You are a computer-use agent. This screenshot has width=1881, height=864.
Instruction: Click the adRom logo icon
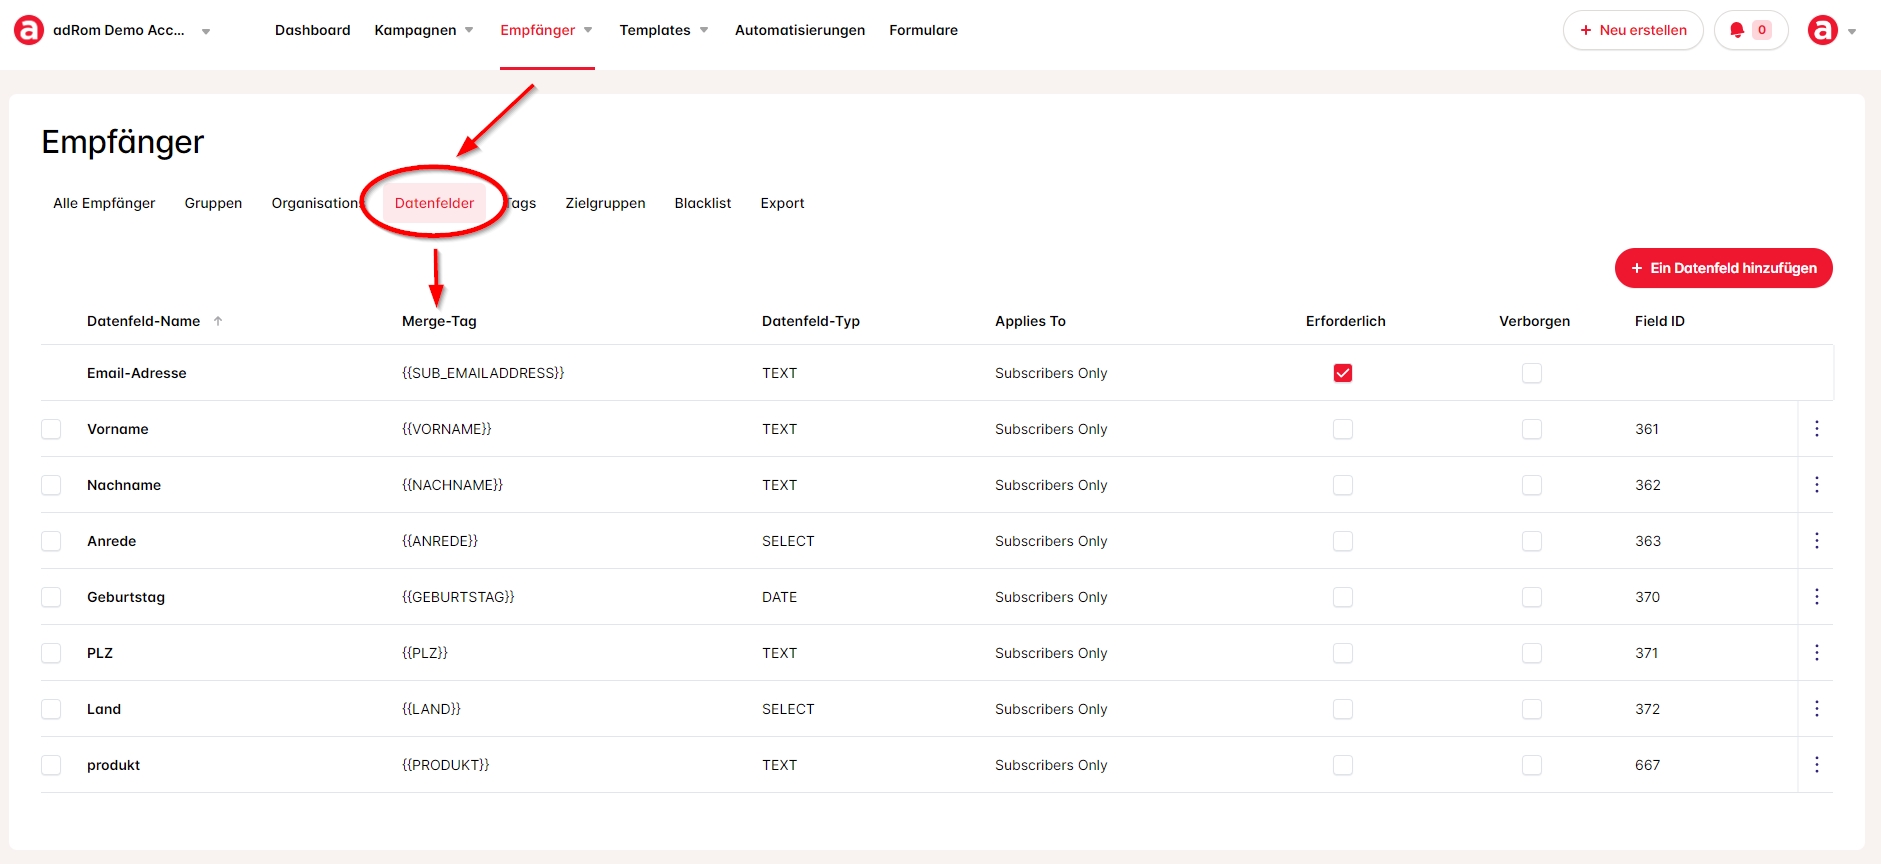(28, 30)
